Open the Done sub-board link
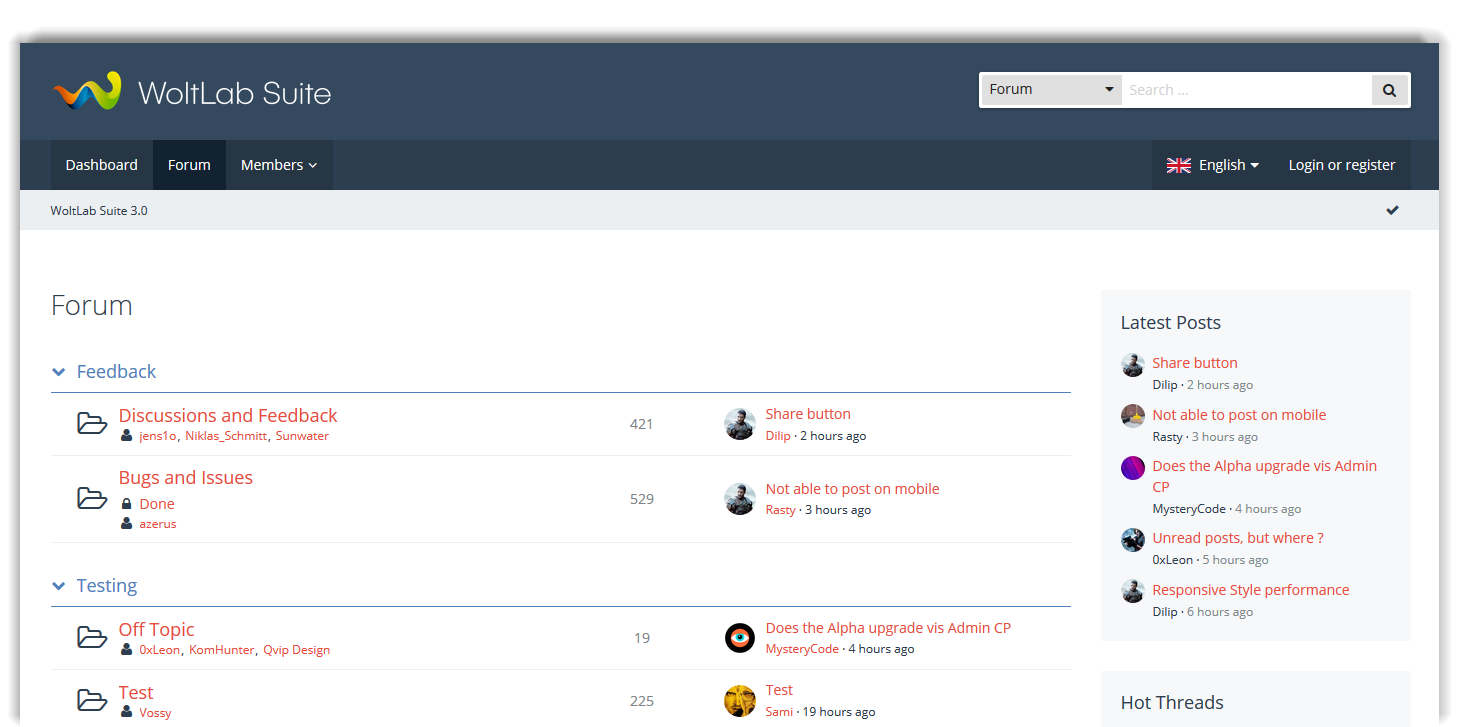 coord(157,504)
